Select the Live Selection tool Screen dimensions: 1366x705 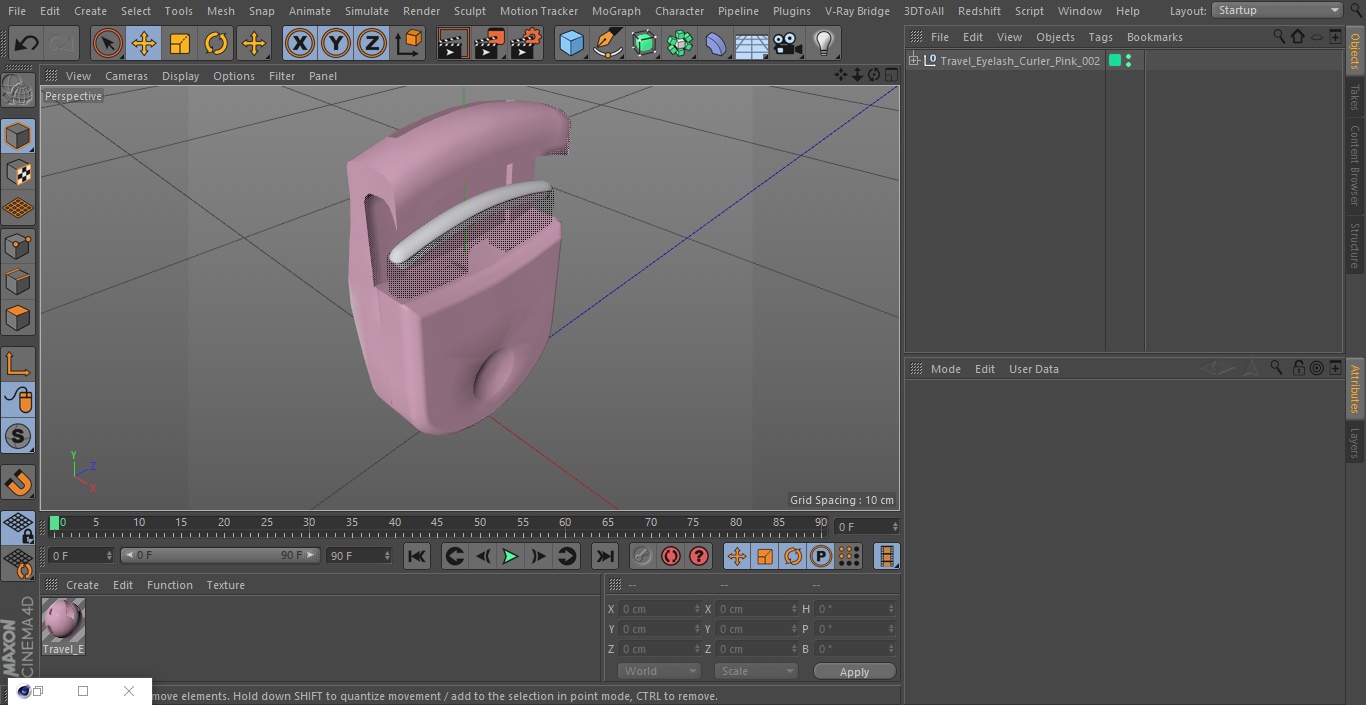click(107, 43)
